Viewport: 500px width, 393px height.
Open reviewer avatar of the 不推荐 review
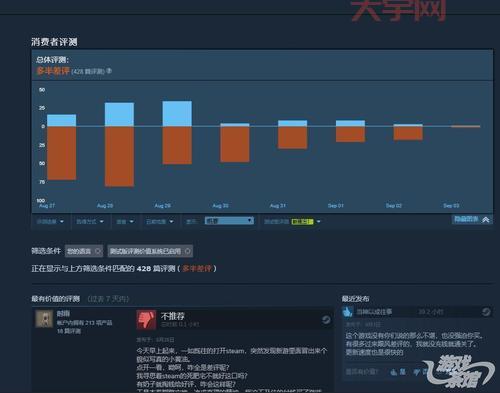pyautogui.click(x=44, y=319)
